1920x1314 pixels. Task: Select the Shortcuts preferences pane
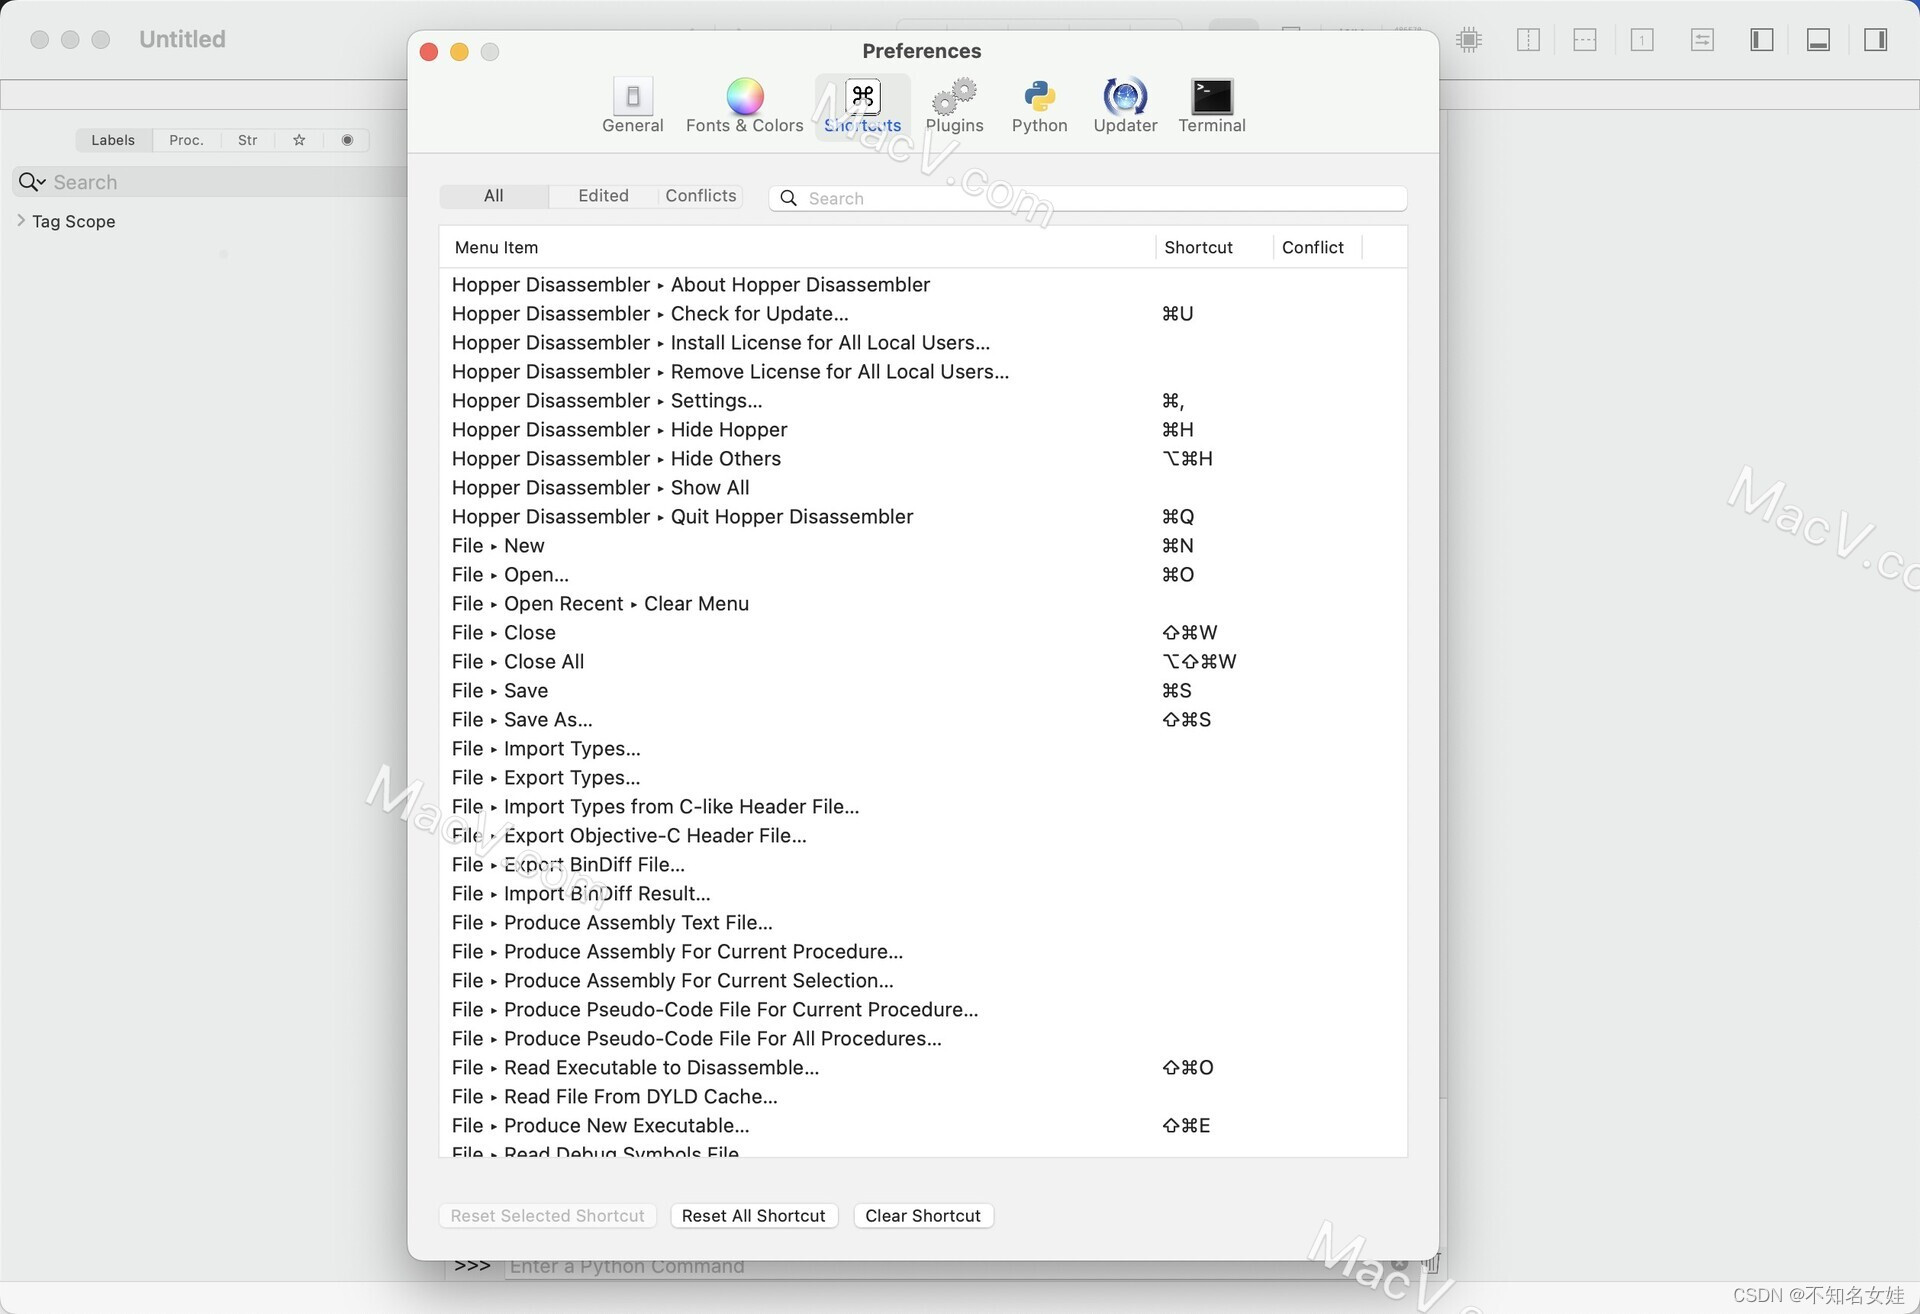(862, 105)
